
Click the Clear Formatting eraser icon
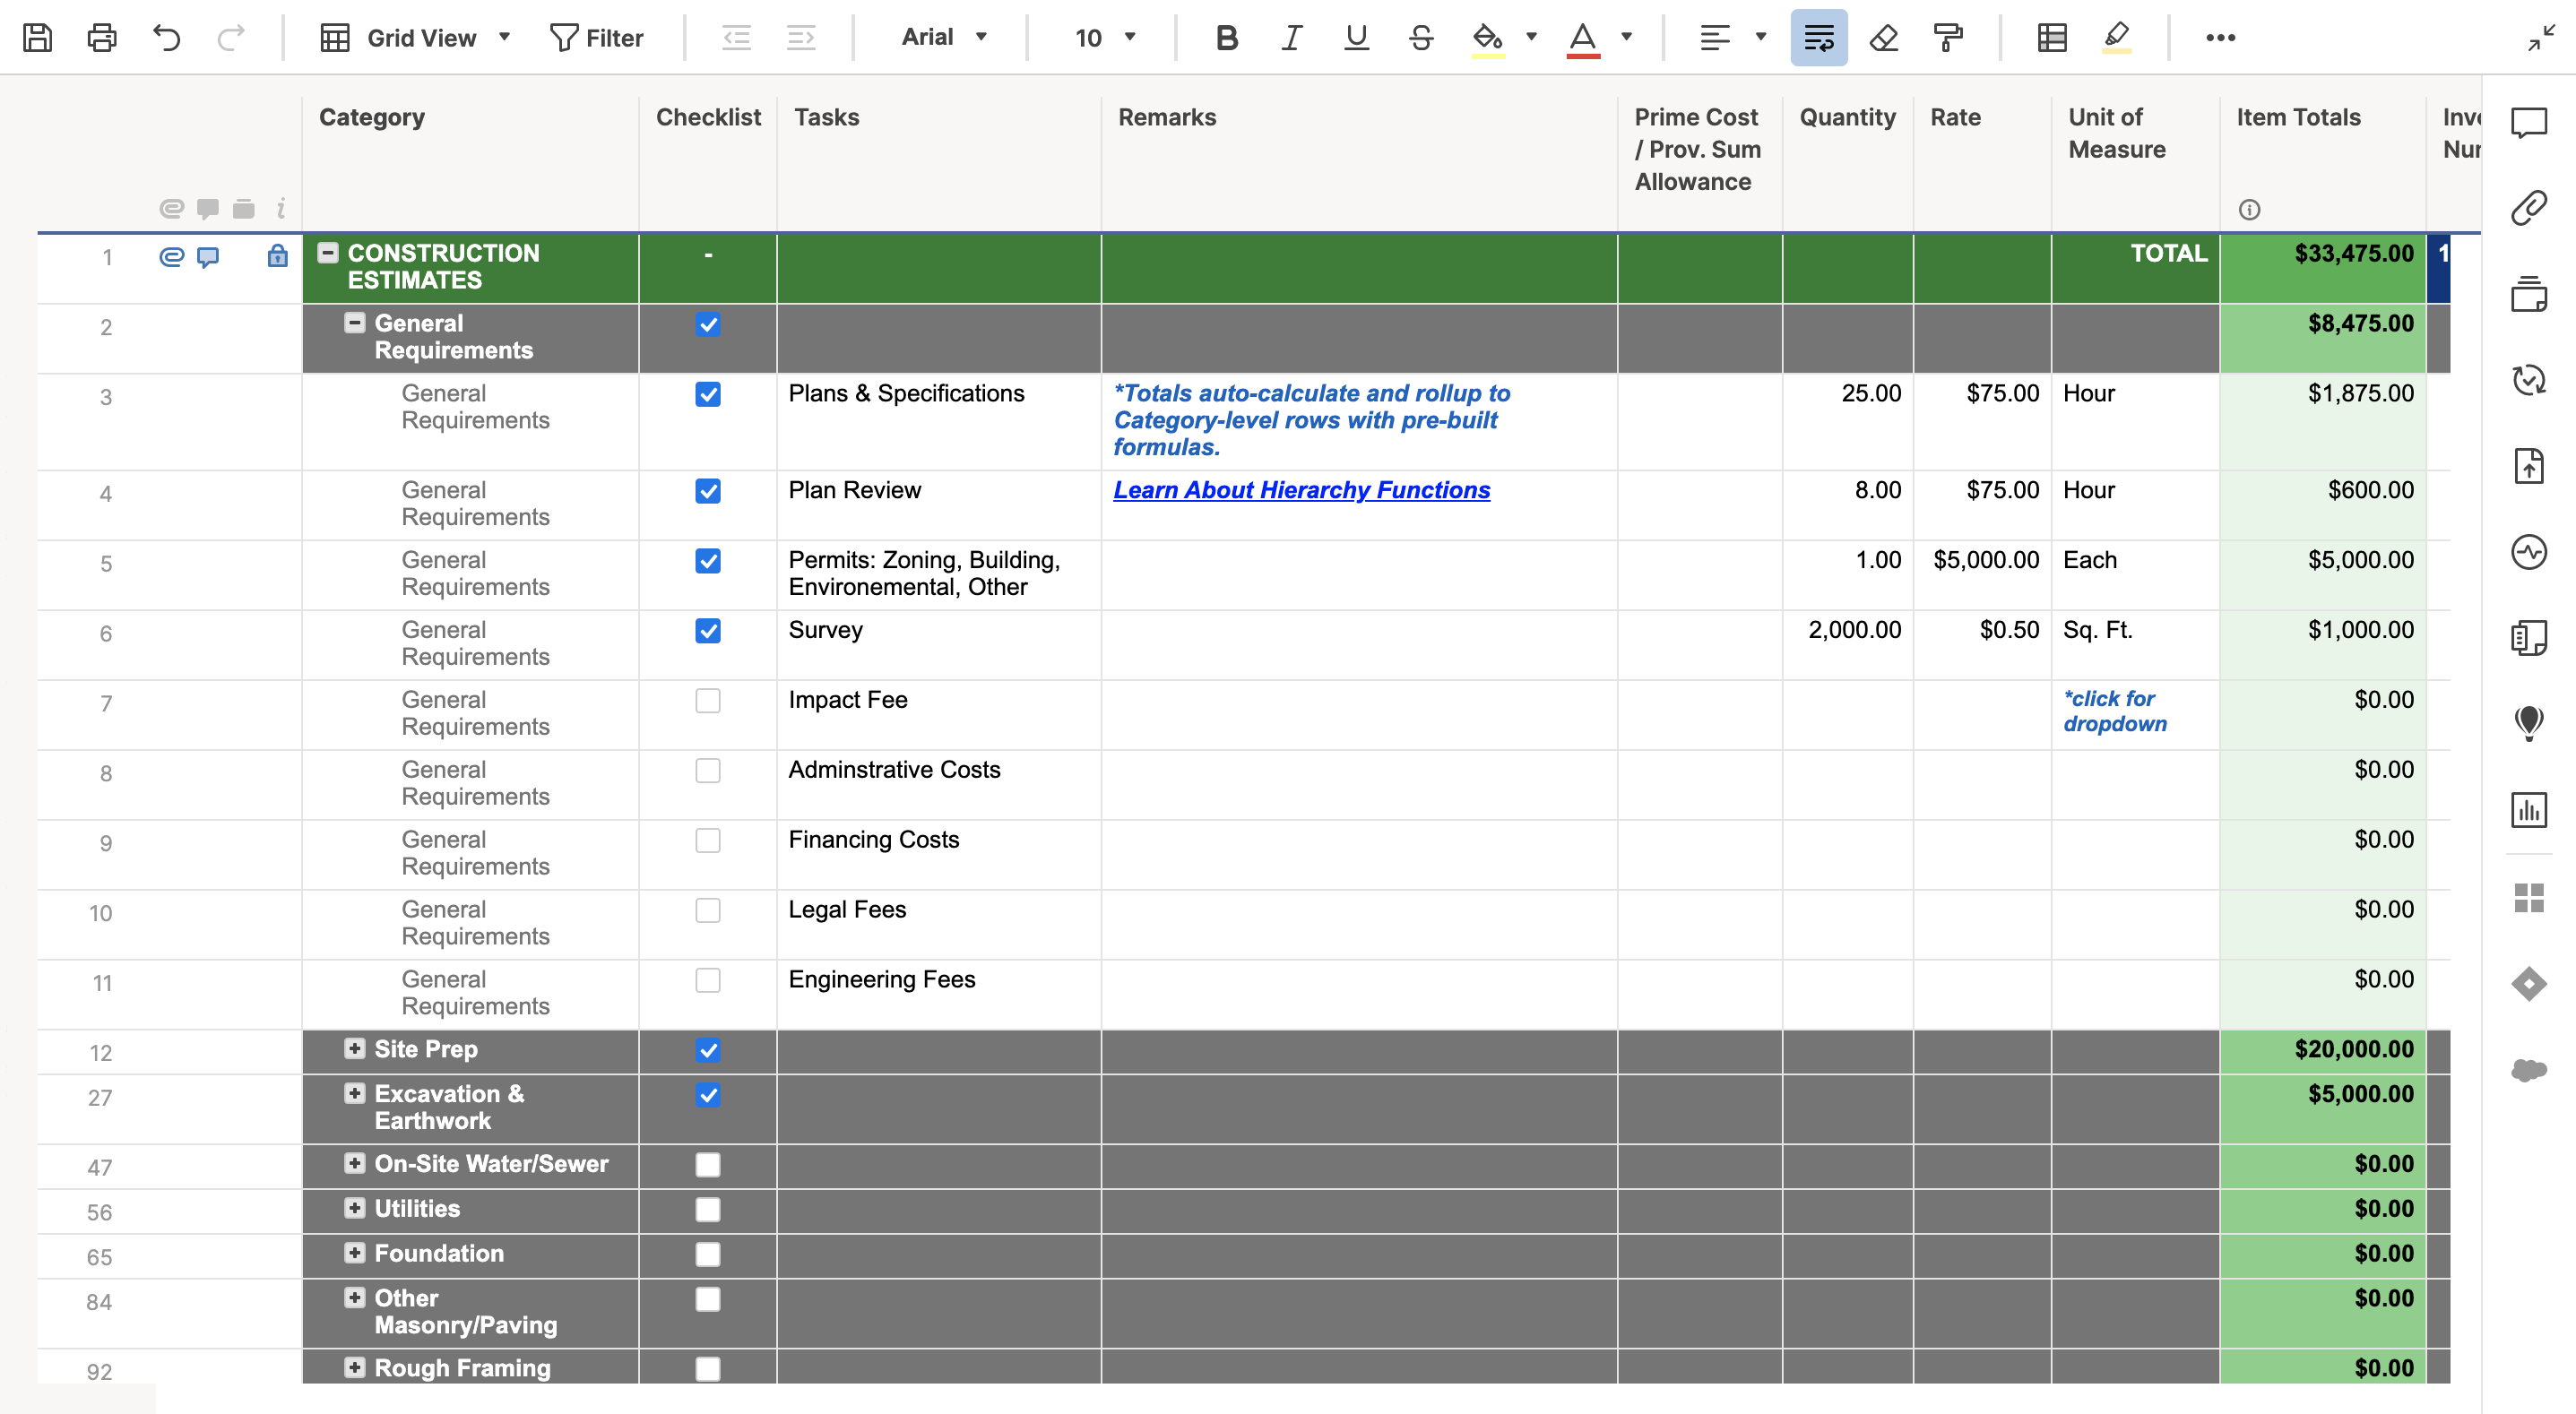click(x=1883, y=37)
